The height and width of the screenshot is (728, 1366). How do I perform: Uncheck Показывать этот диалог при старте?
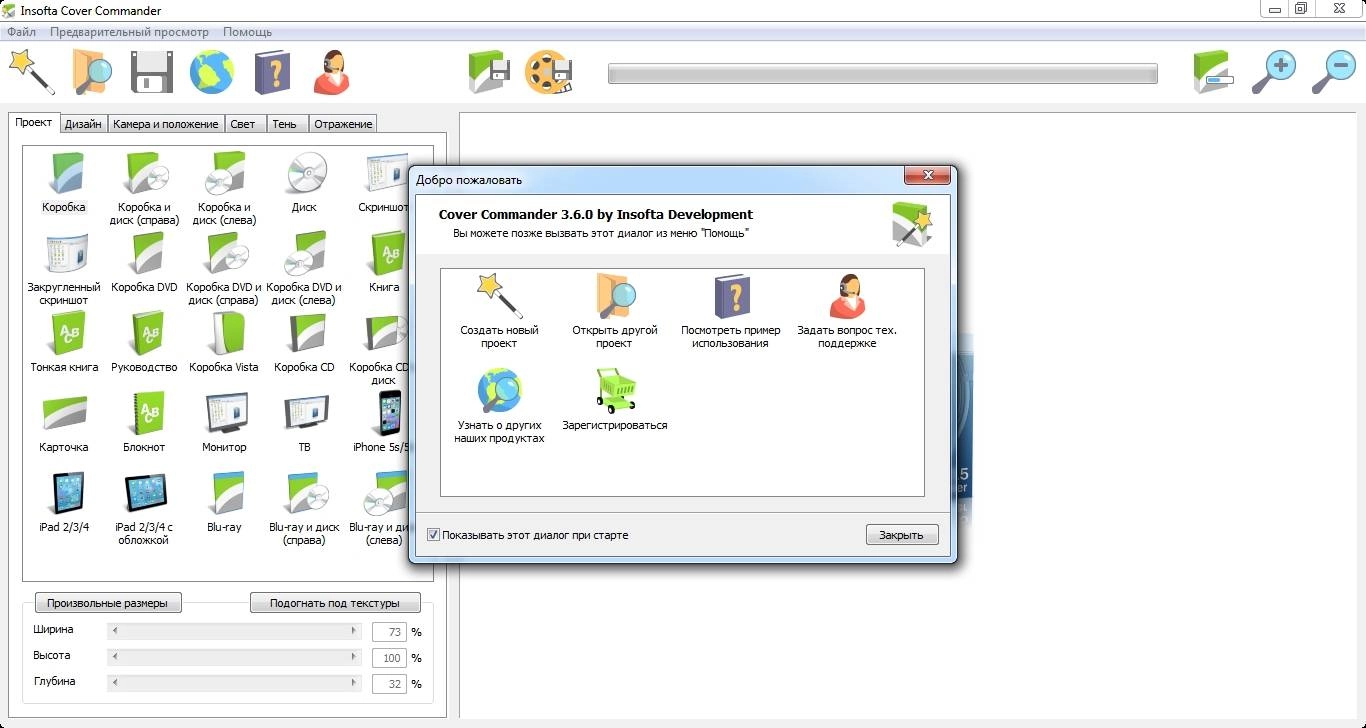[433, 535]
